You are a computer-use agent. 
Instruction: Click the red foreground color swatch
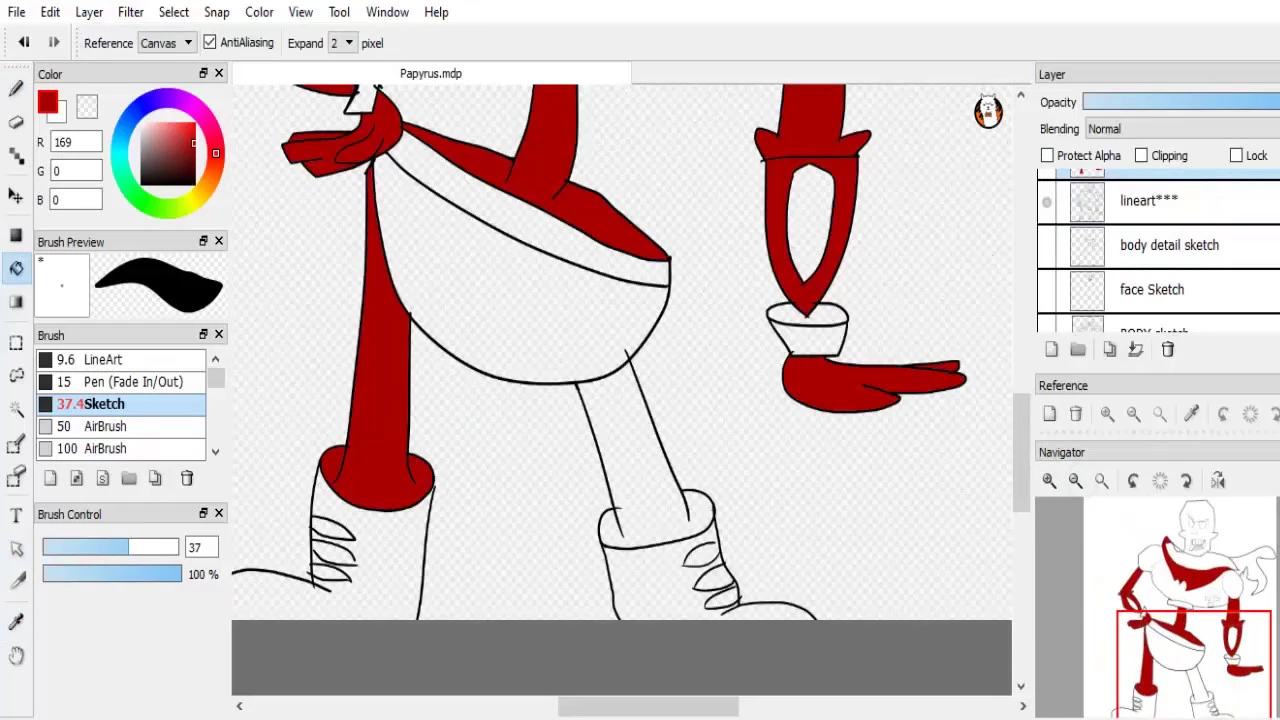[47, 102]
